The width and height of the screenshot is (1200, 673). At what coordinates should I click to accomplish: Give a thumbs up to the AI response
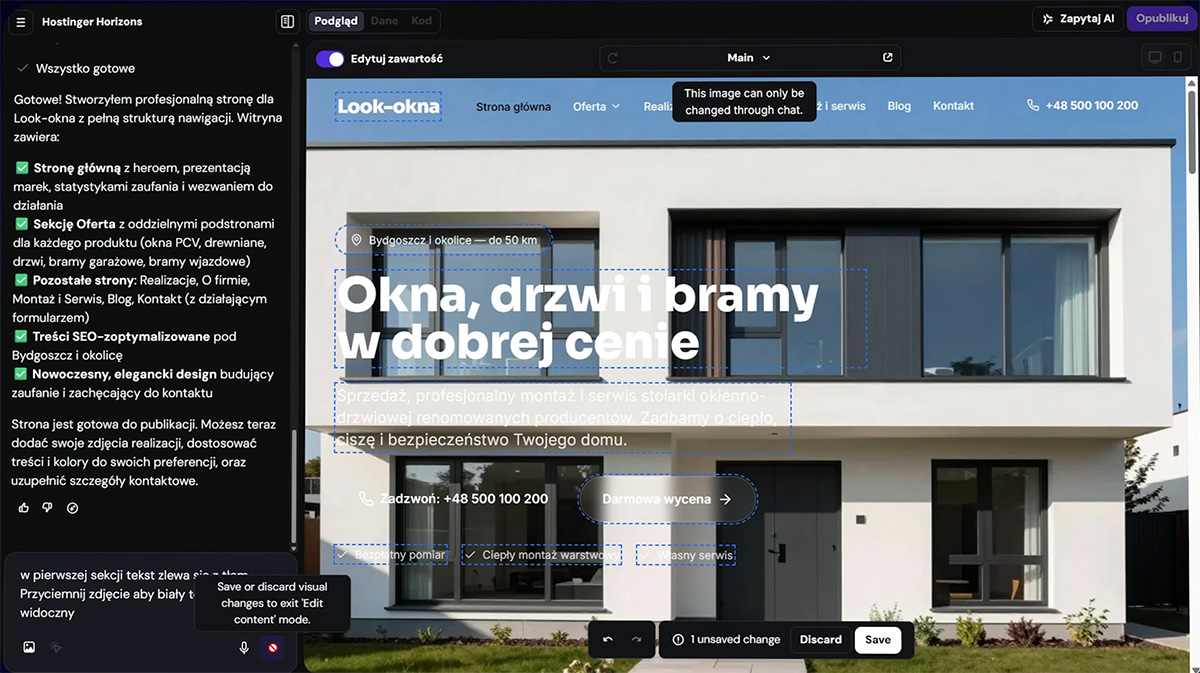[x=24, y=508]
